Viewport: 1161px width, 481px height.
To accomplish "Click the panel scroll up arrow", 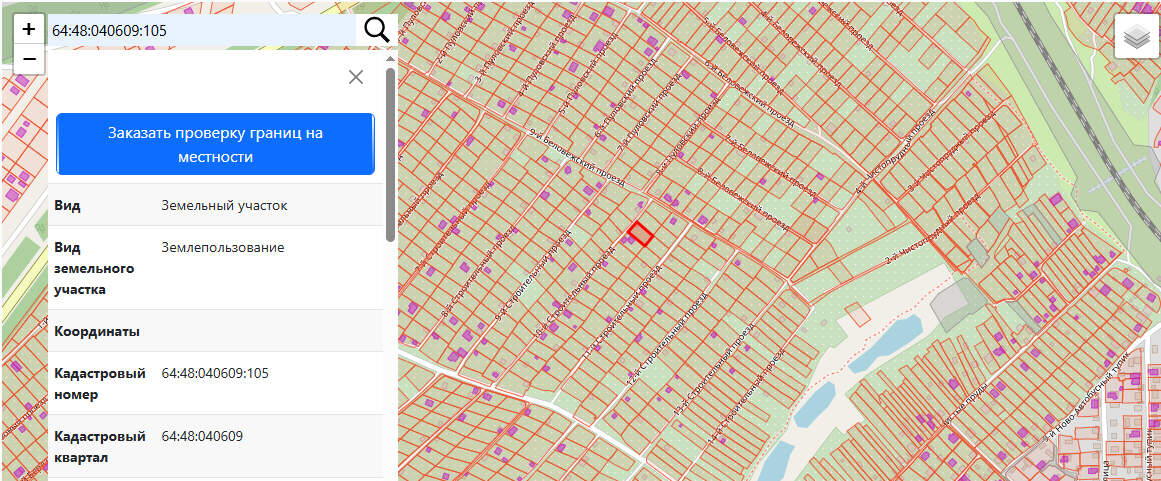I will click(x=390, y=58).
